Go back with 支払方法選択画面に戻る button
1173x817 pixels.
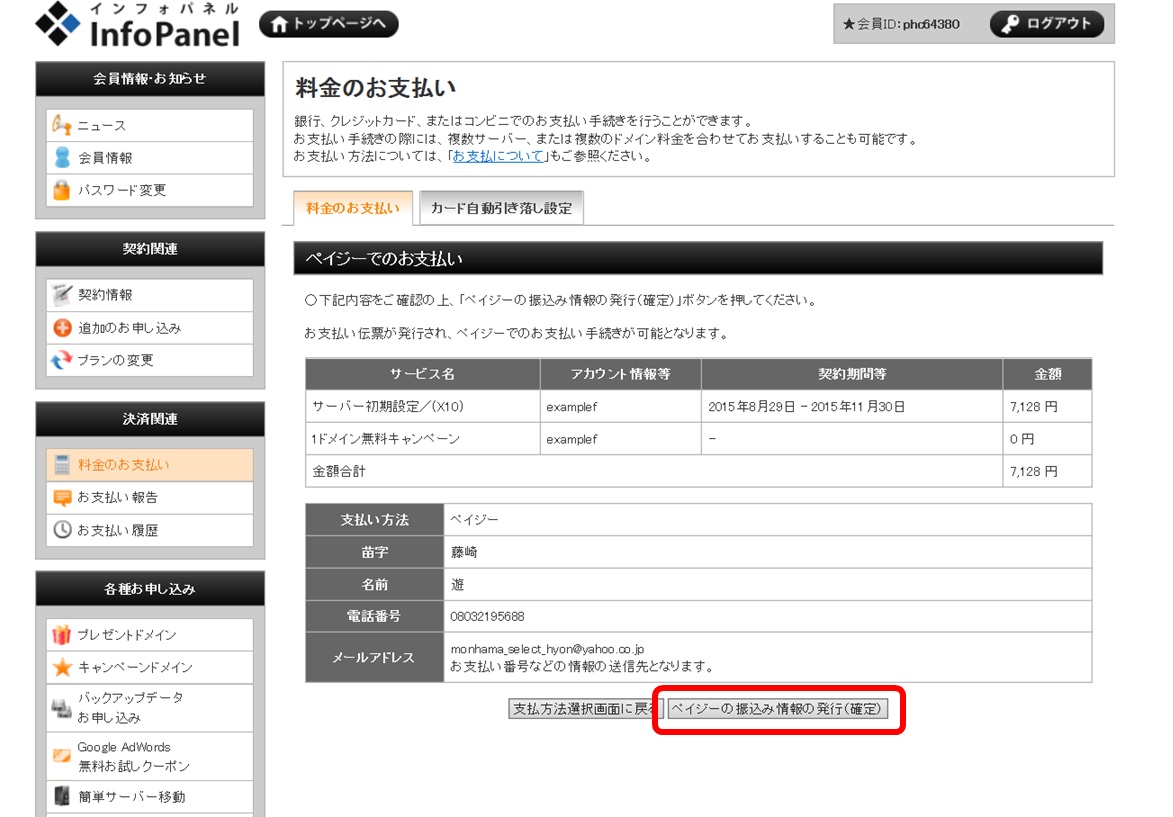pyautogui.click(x=585, y=709)
